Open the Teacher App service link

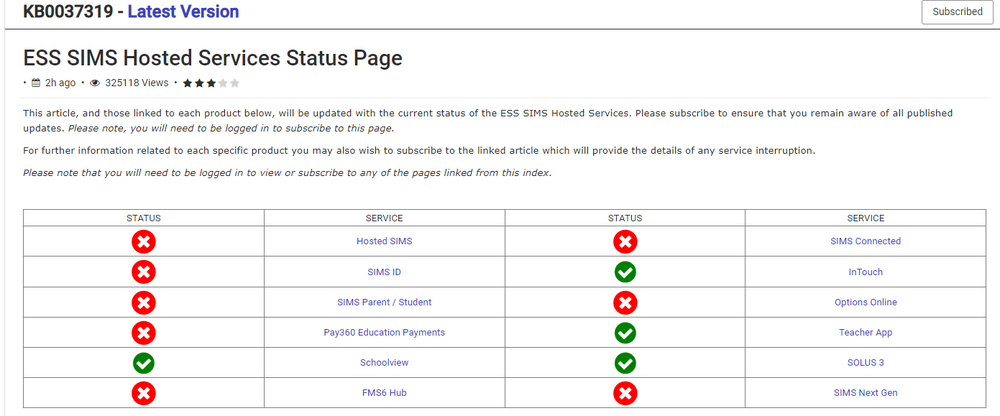coord(865,332)
